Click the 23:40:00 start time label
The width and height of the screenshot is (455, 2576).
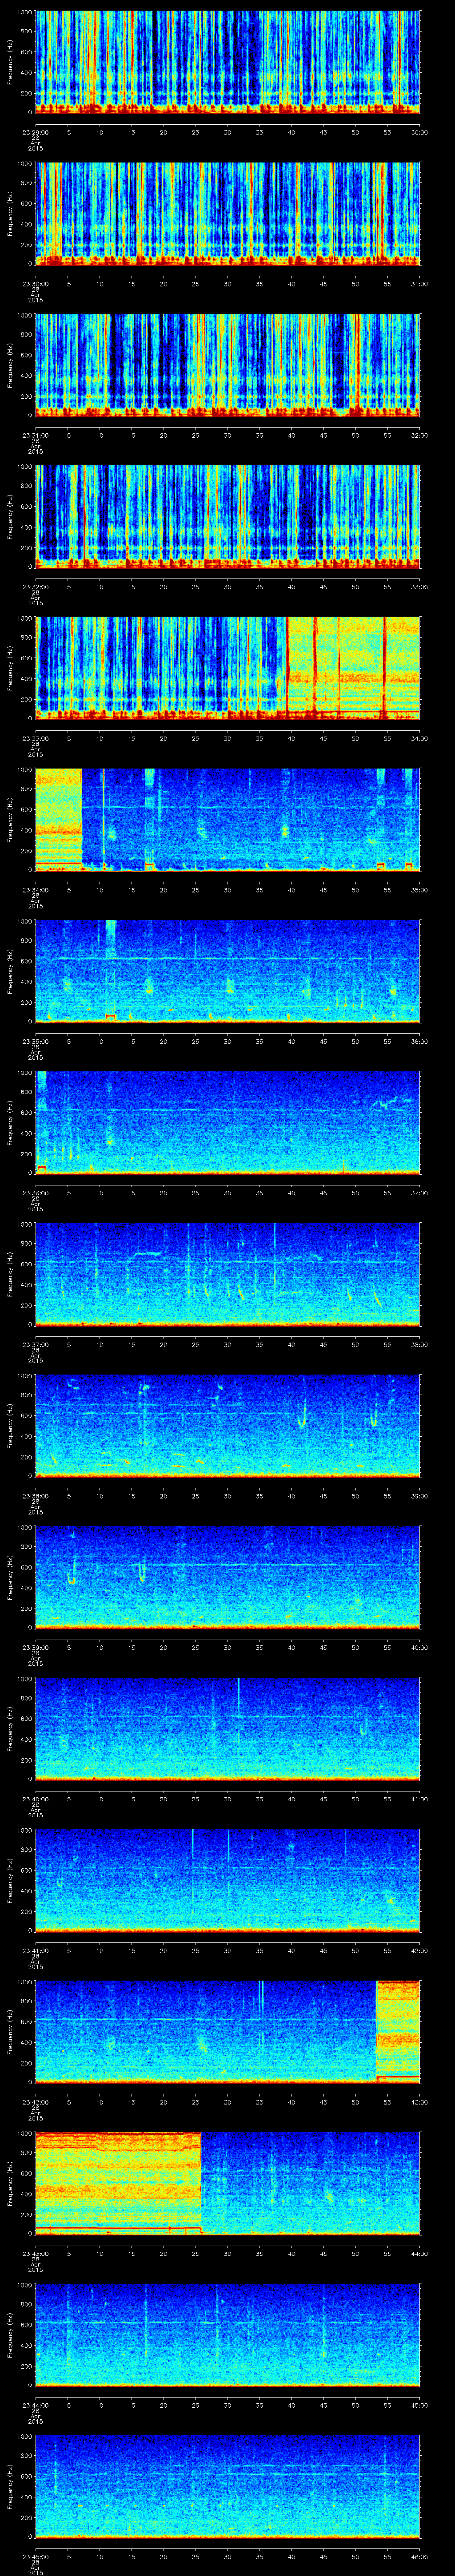(x=35, y=1798)
